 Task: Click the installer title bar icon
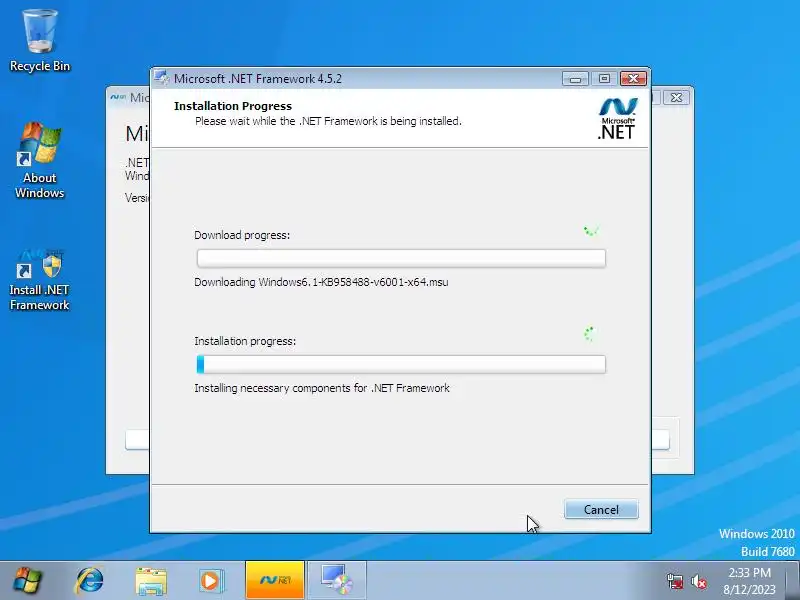(161, 78)
